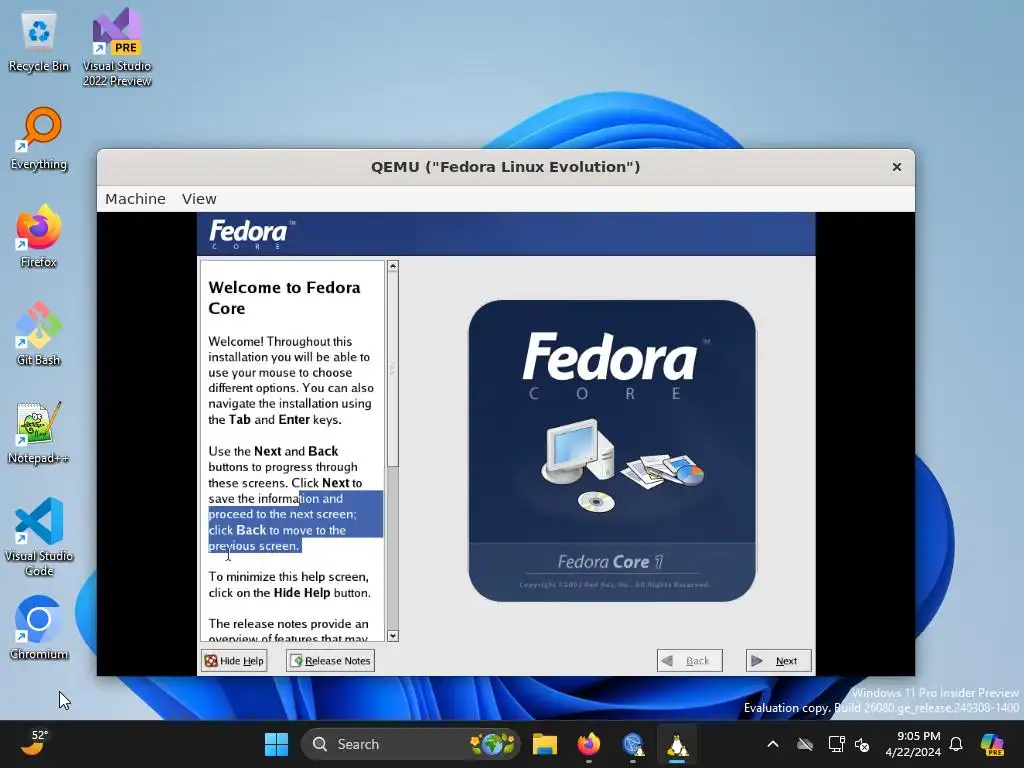Open the Recycle Bin desktop icon

point(39,42)
